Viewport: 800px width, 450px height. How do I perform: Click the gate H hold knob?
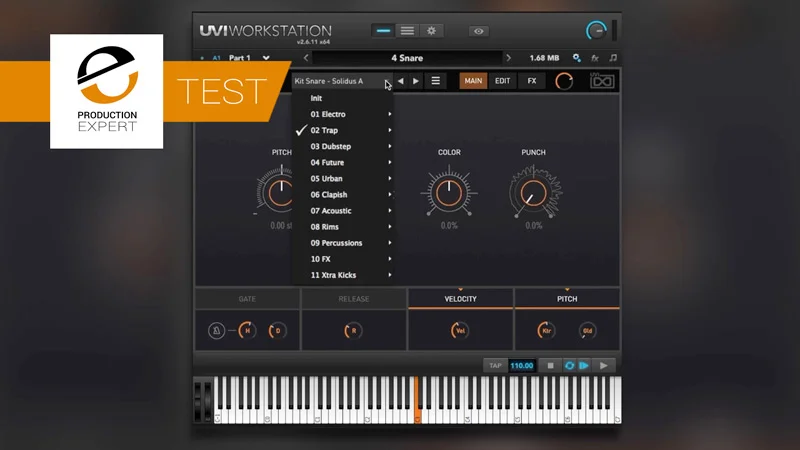[x=247, y=331]
